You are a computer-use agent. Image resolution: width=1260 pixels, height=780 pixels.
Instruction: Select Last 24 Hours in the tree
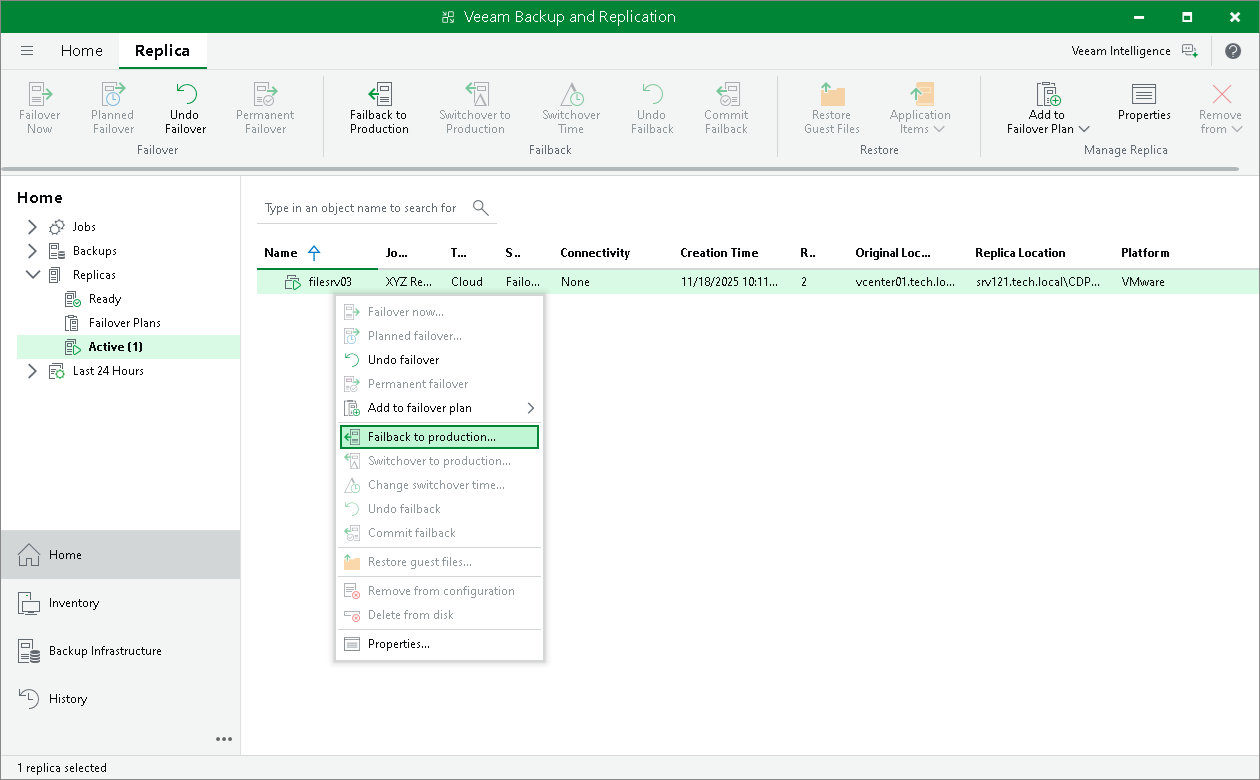[x=108, y=371]
